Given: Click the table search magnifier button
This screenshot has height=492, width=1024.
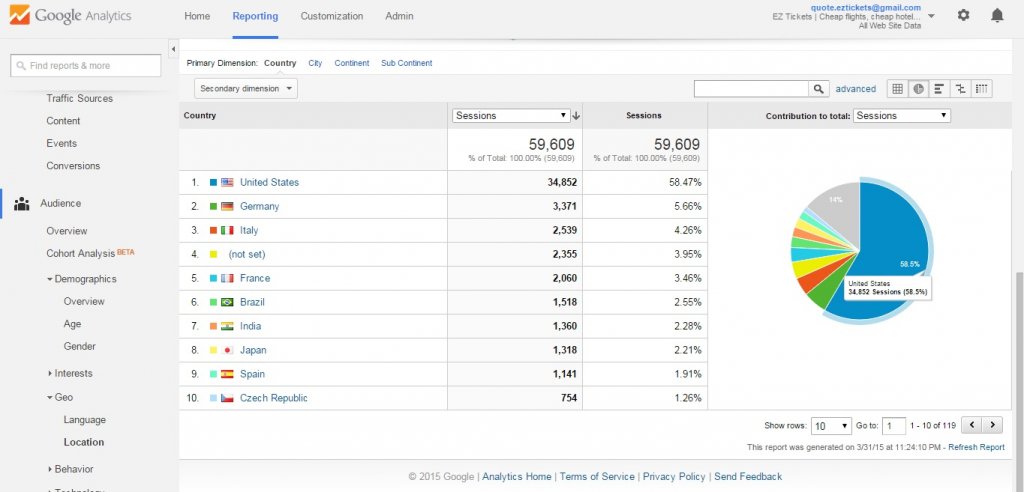Looking at the screenshot, I should [819, 89].
